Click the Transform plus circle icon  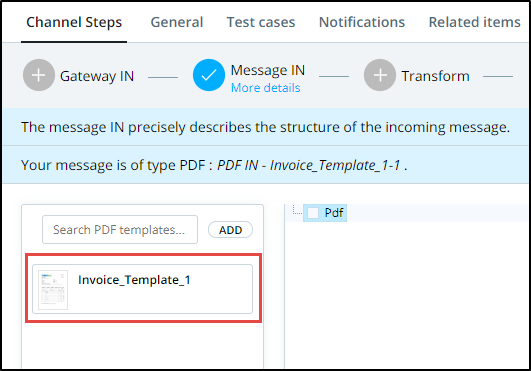380,75
